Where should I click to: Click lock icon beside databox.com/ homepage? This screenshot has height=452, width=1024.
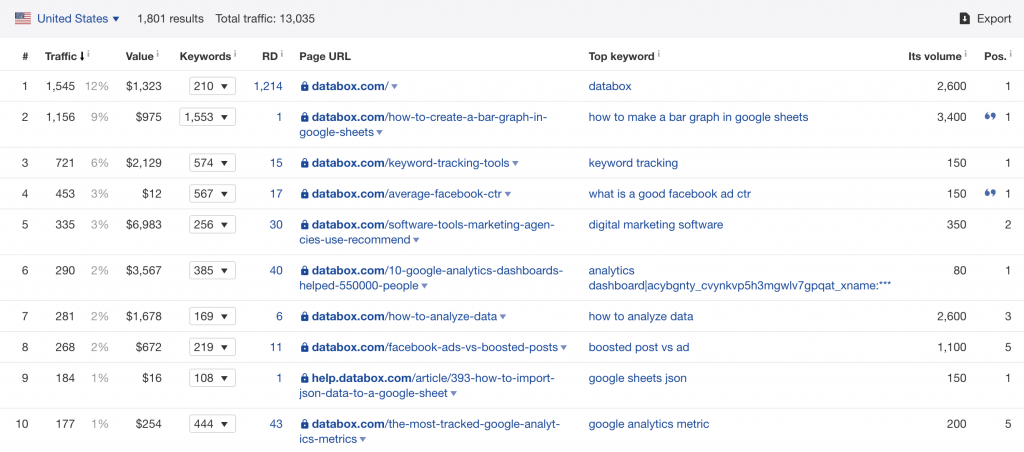[304, 86]
